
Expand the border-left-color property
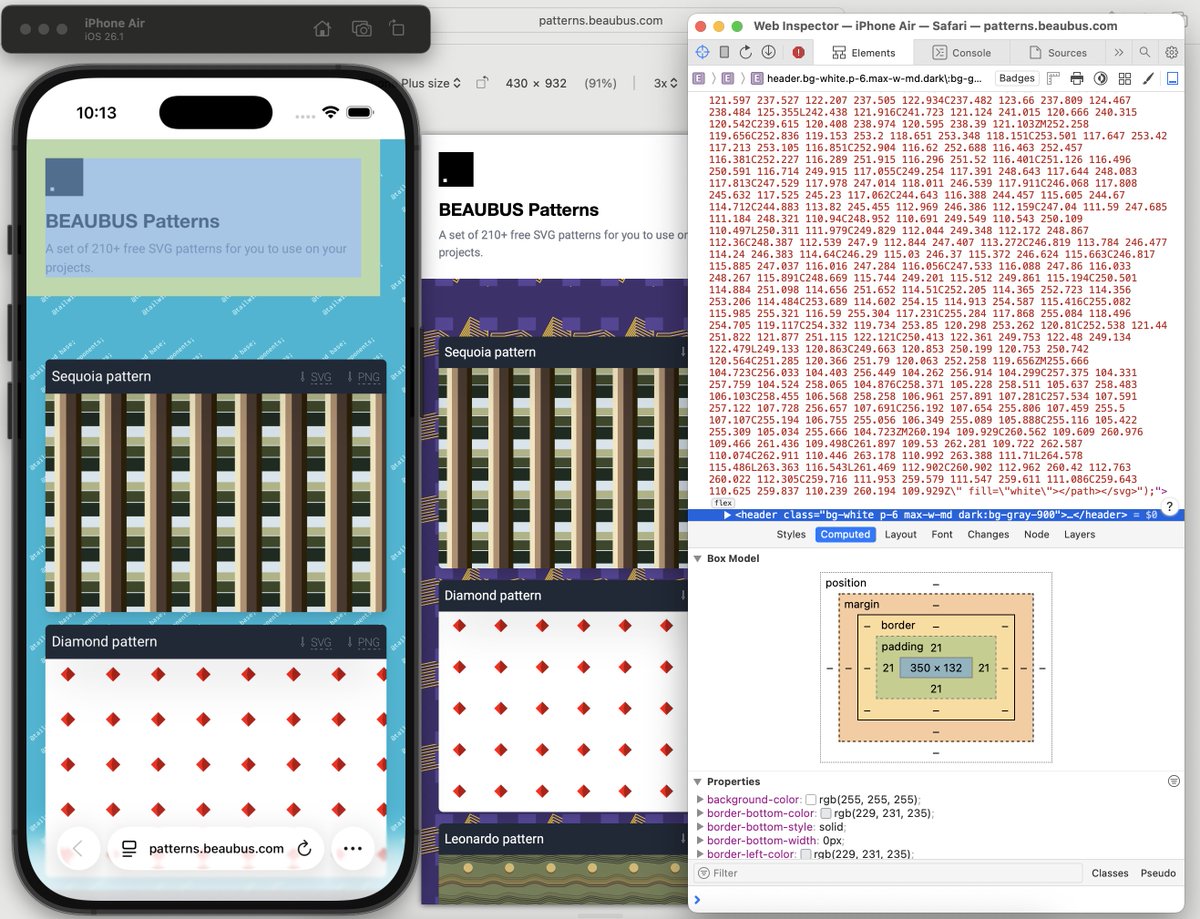tap(700, 854)
